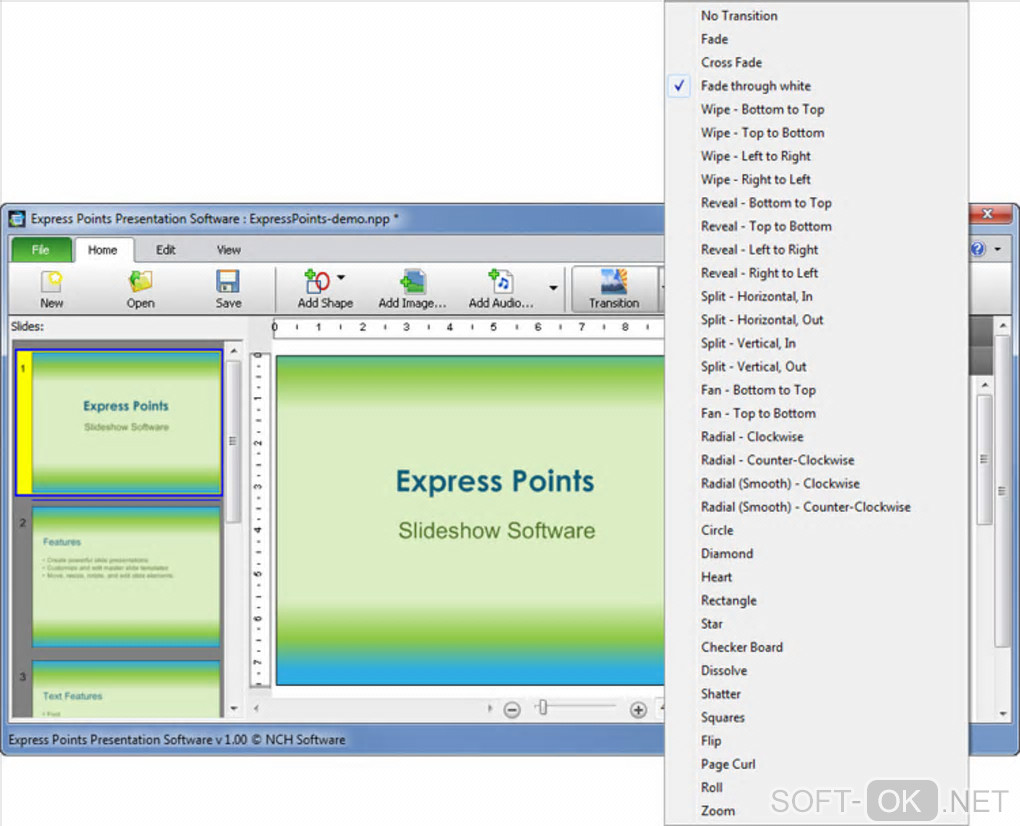Viewport: 1020px width, 826px height.
Task: Select the Flip transition
Action: tap(816, 741)
